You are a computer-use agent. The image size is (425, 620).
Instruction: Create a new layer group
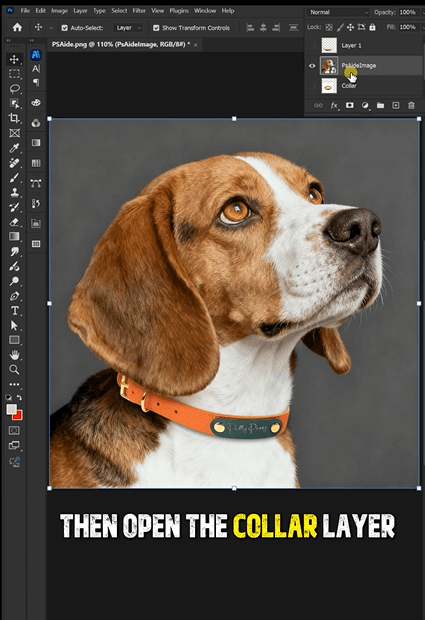(380, 105)
